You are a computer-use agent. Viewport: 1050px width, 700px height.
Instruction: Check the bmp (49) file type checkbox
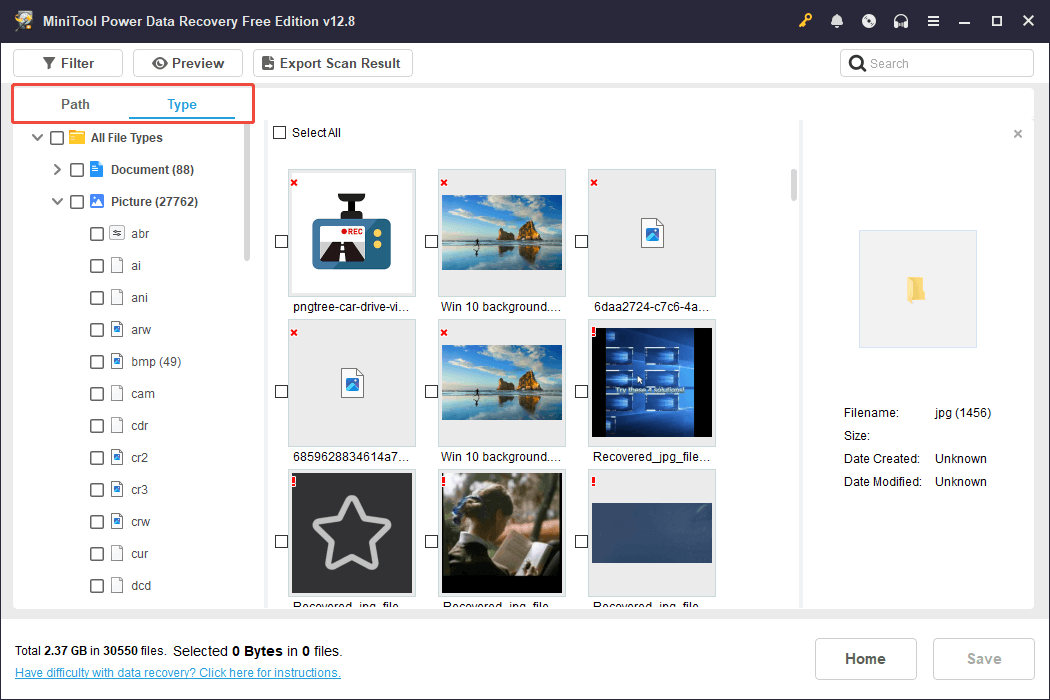coord(97,361)
